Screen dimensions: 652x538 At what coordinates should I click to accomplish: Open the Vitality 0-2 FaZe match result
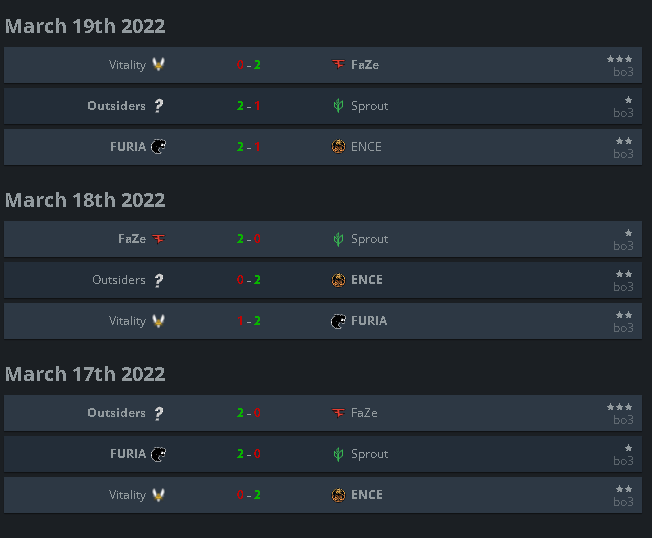249,65
